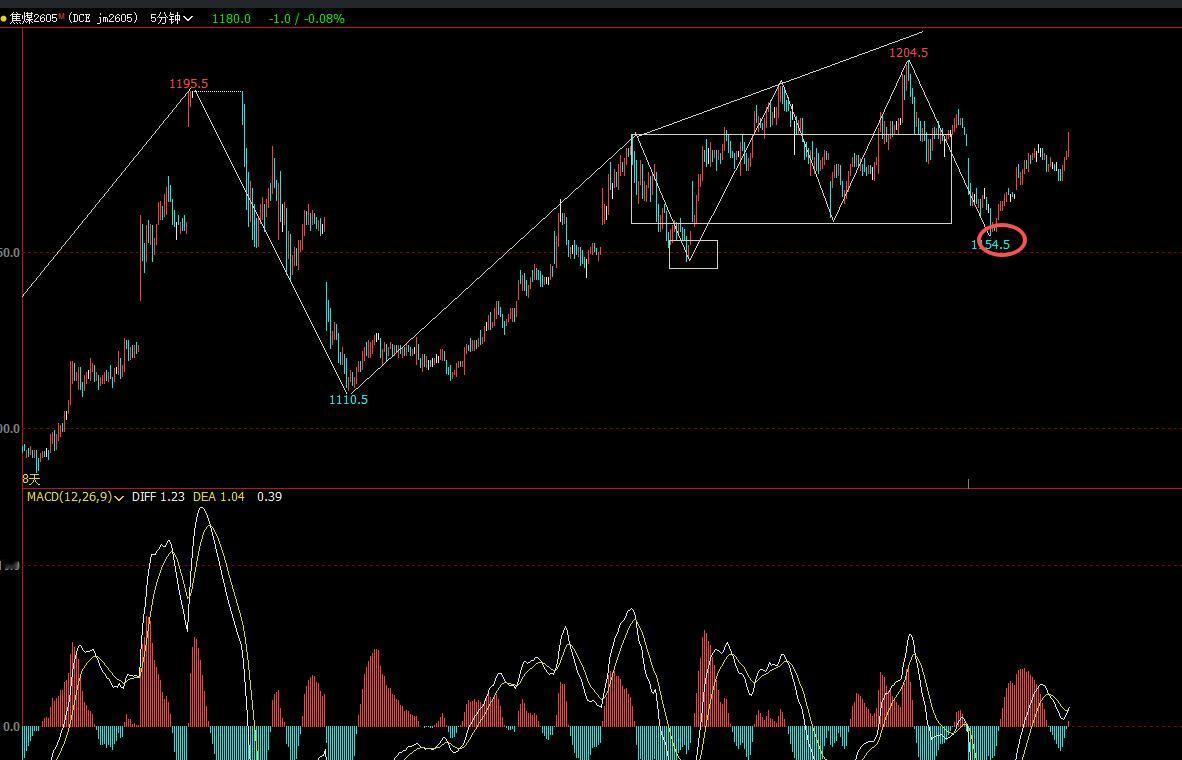
Task: Click the DIFF 1.23 readout
Action: [x=158, y=497]
